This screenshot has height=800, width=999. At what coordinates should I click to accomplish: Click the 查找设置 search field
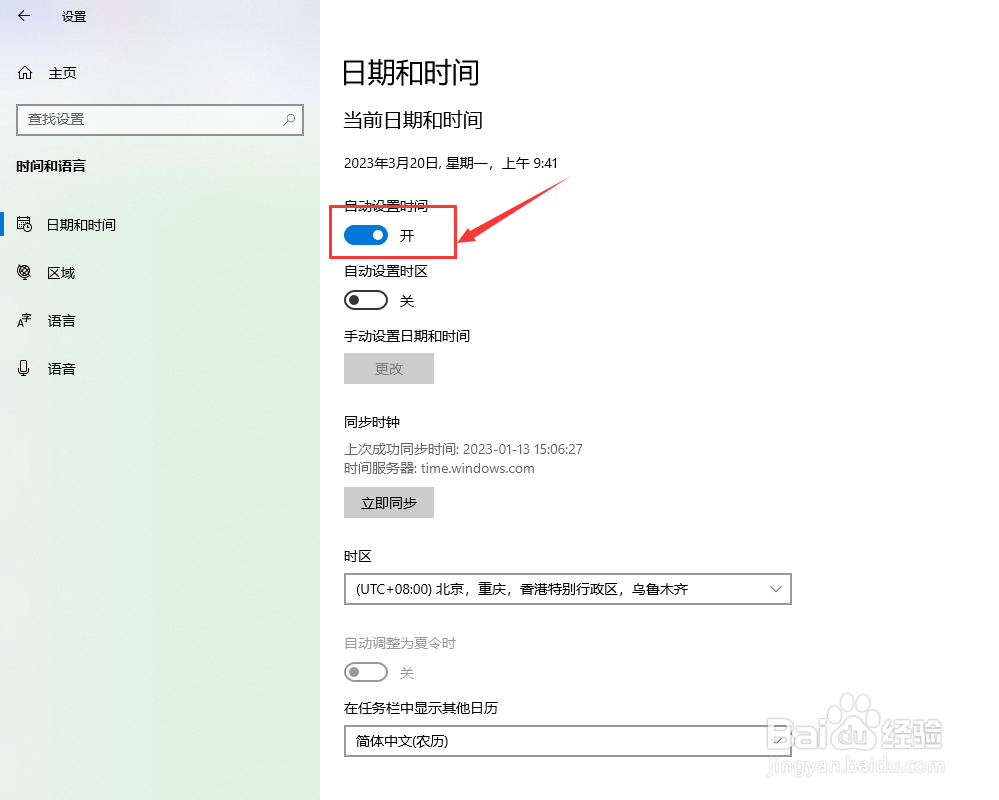coord(160,120)
